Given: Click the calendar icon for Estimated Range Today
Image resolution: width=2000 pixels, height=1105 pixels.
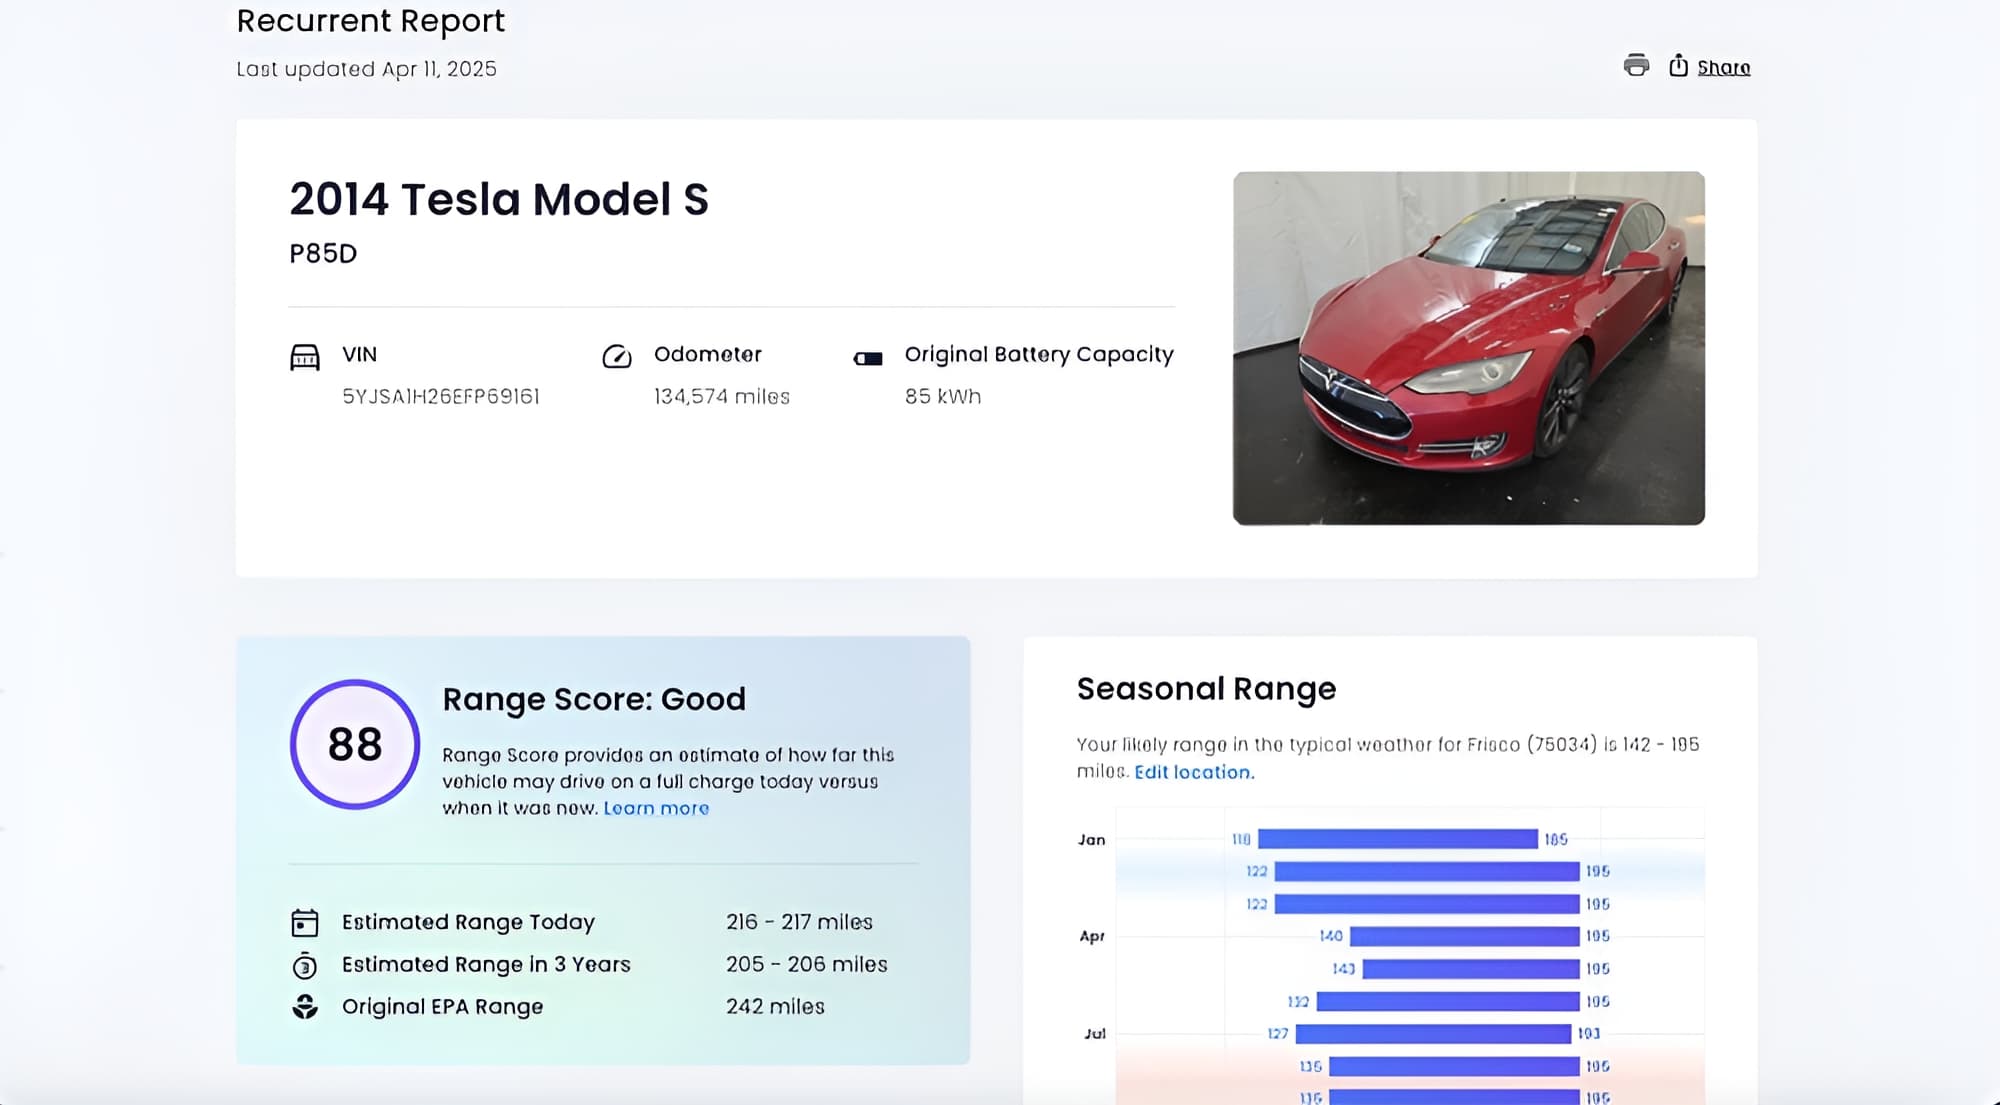Looking at the screenshot, I should [305, 922].
